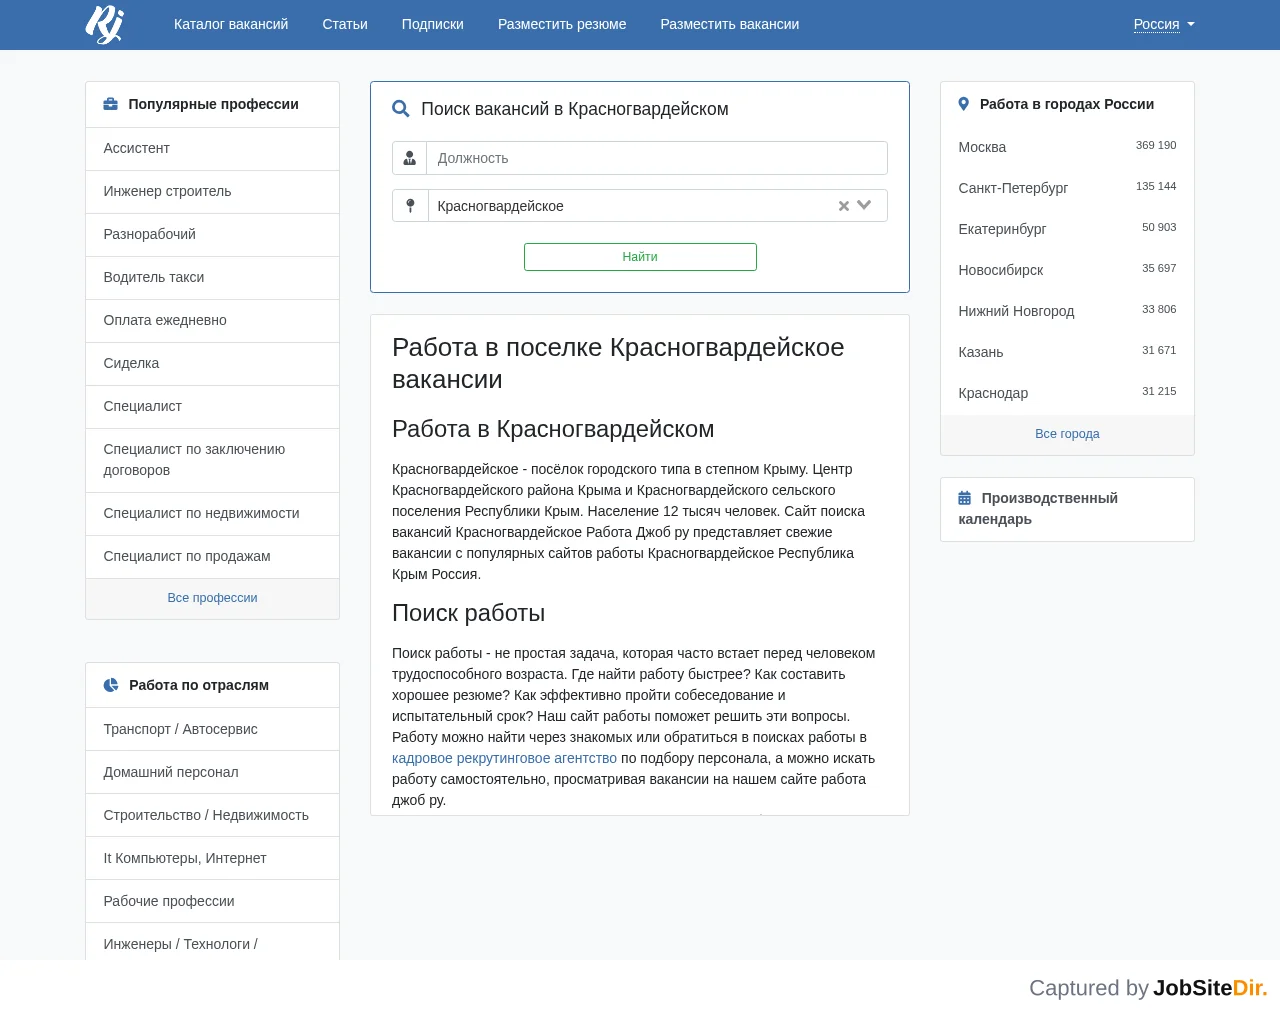Open Рабочие профессии industry
1280x1018 pixels.
coord(213,901)
